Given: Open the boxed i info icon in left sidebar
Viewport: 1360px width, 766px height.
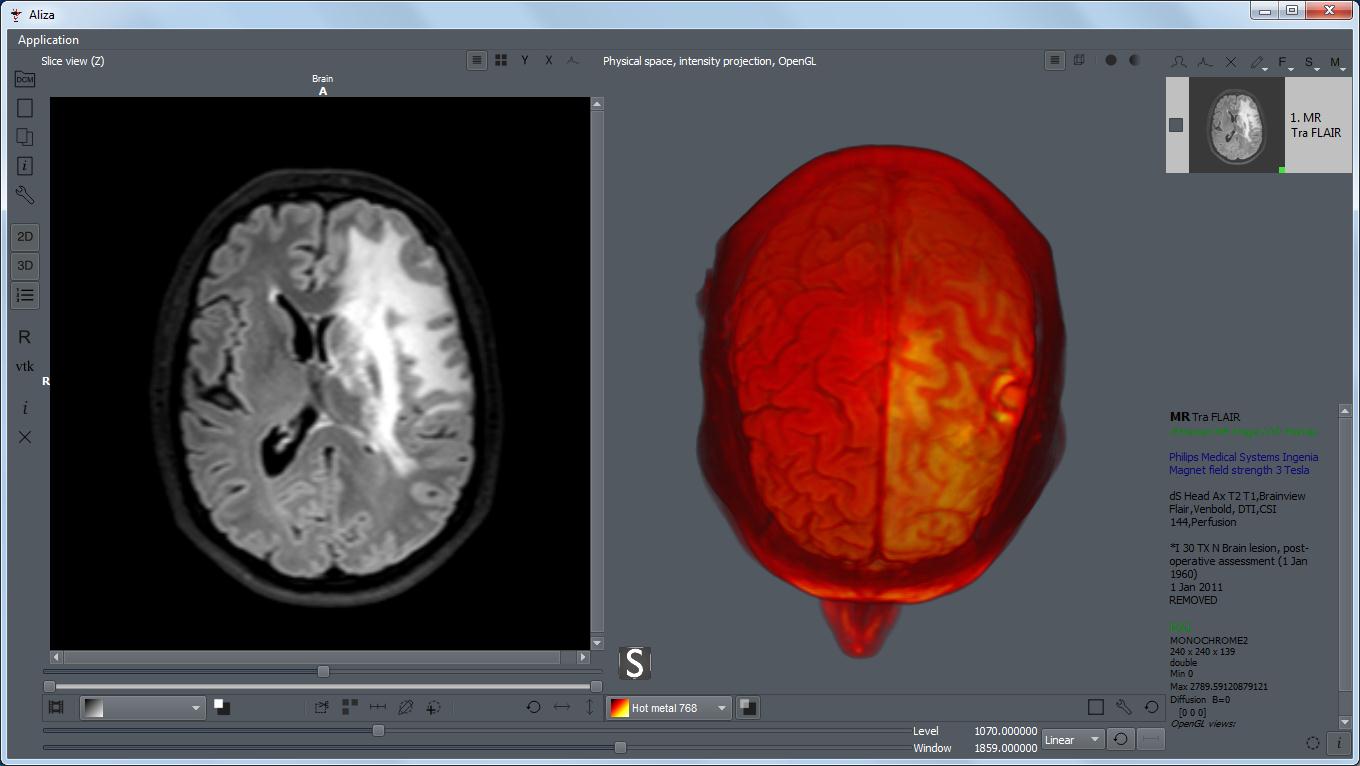Looking at the screenshot, I should (25, 166).
